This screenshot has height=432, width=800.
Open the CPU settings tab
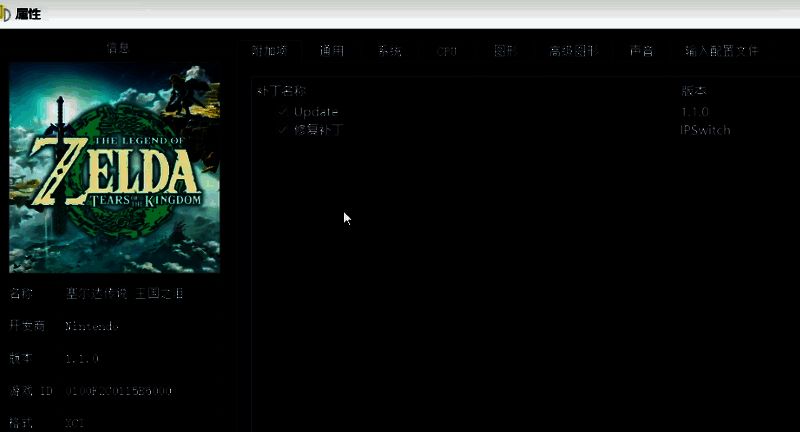[x=447, y=51]
